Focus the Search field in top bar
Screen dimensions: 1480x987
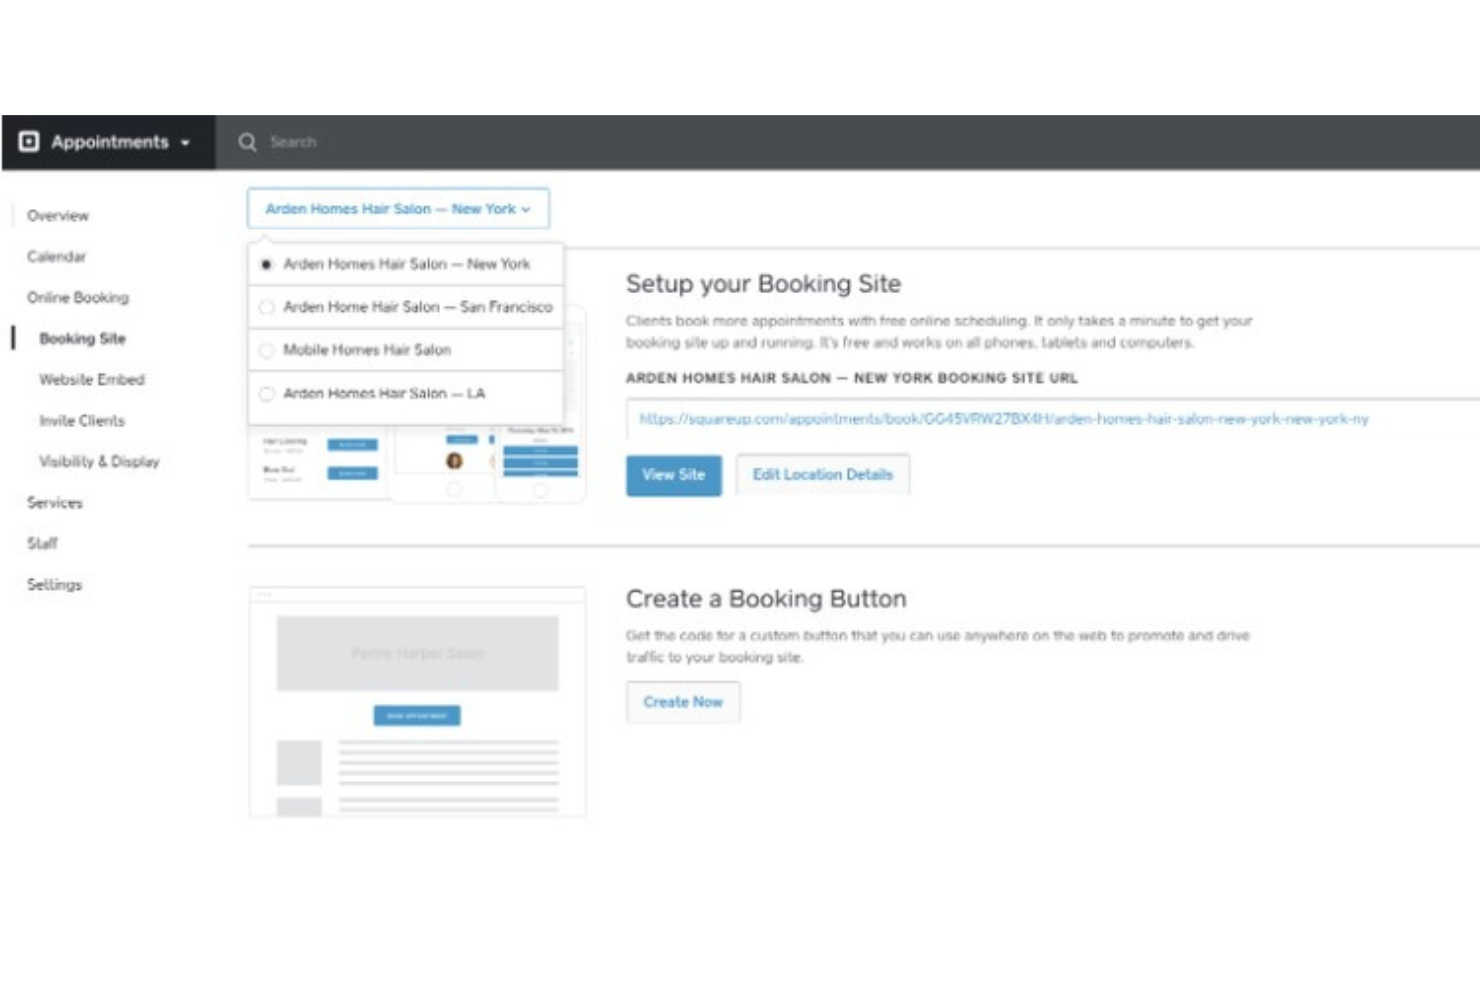click(x=293, y=142)
